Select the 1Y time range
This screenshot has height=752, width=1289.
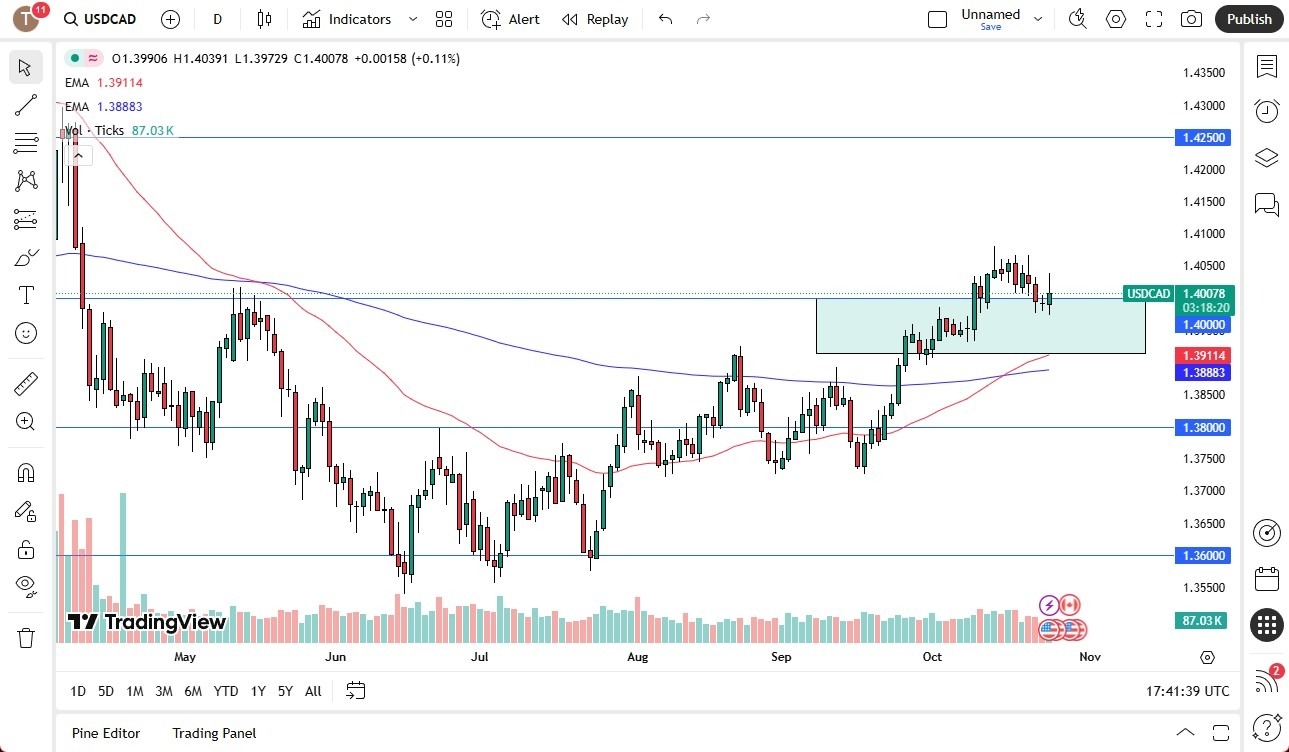(257, 691)
